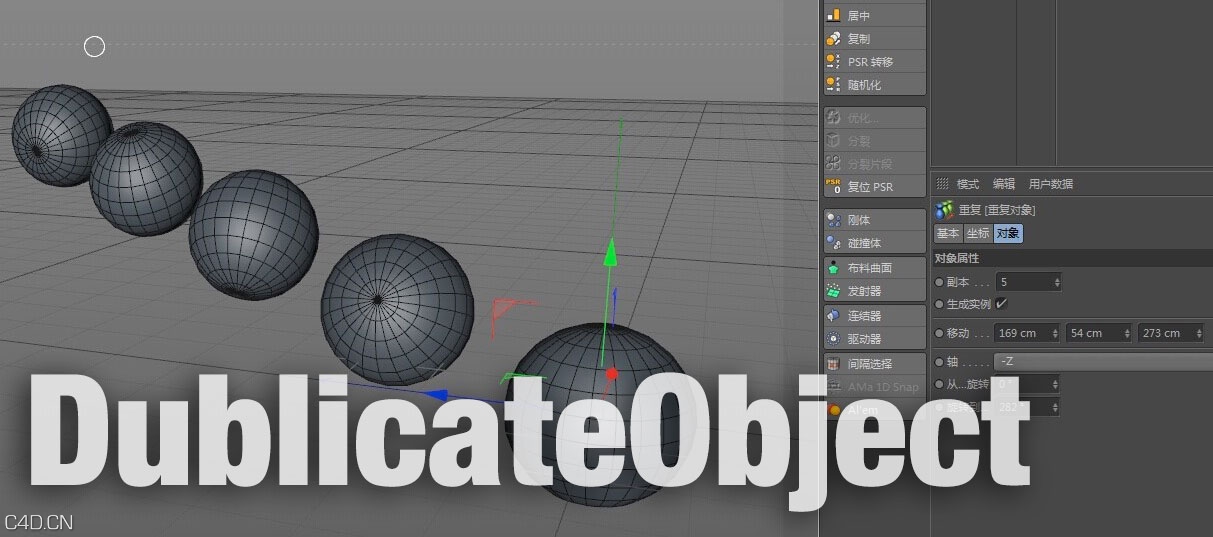Adjust the 从...旋转 0° stepper arrows
1213x537 pixels.
point(1055,384)
